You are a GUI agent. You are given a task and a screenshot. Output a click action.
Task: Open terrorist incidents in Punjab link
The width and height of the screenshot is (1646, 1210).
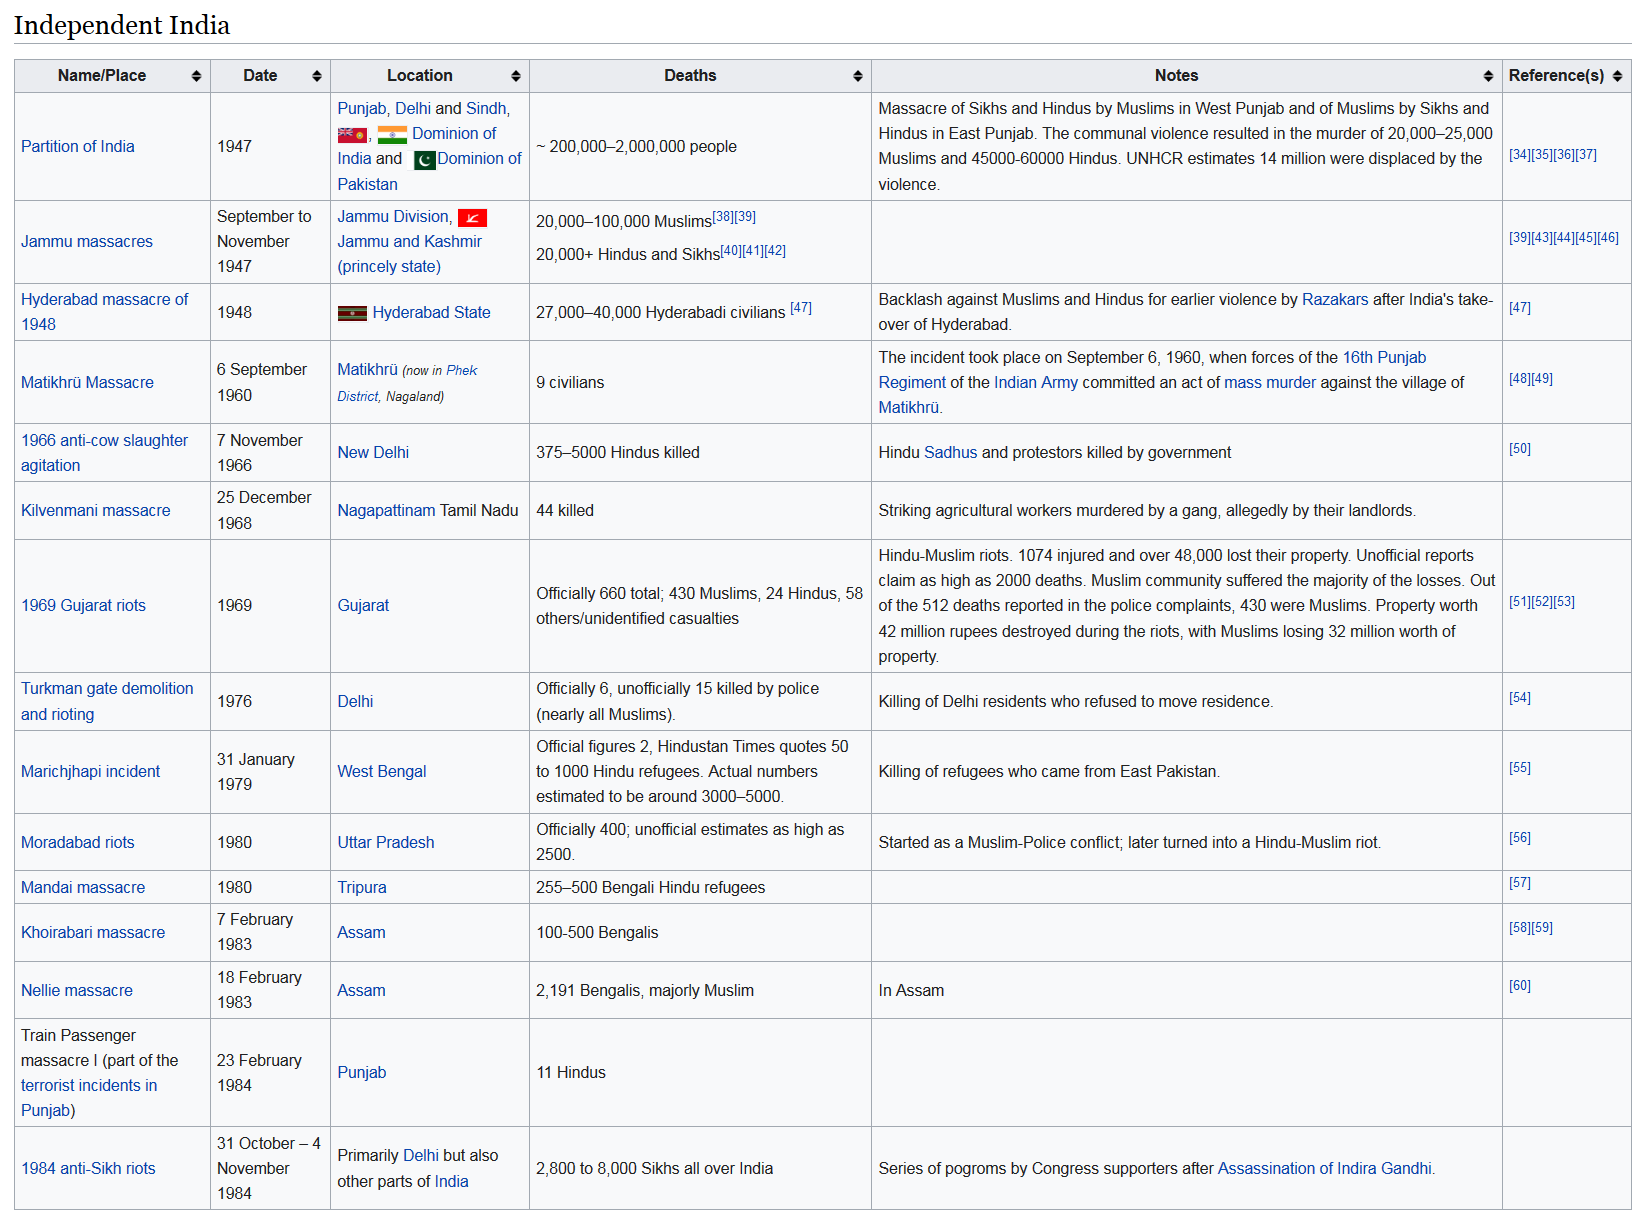[88, 1098]
